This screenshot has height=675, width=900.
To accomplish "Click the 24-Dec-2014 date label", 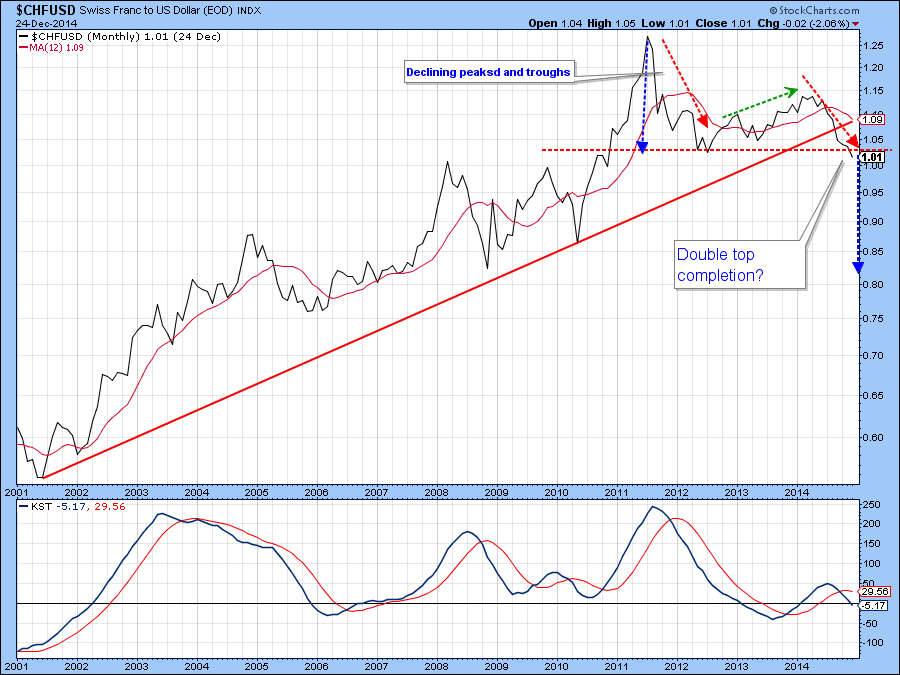I will 44,23.
